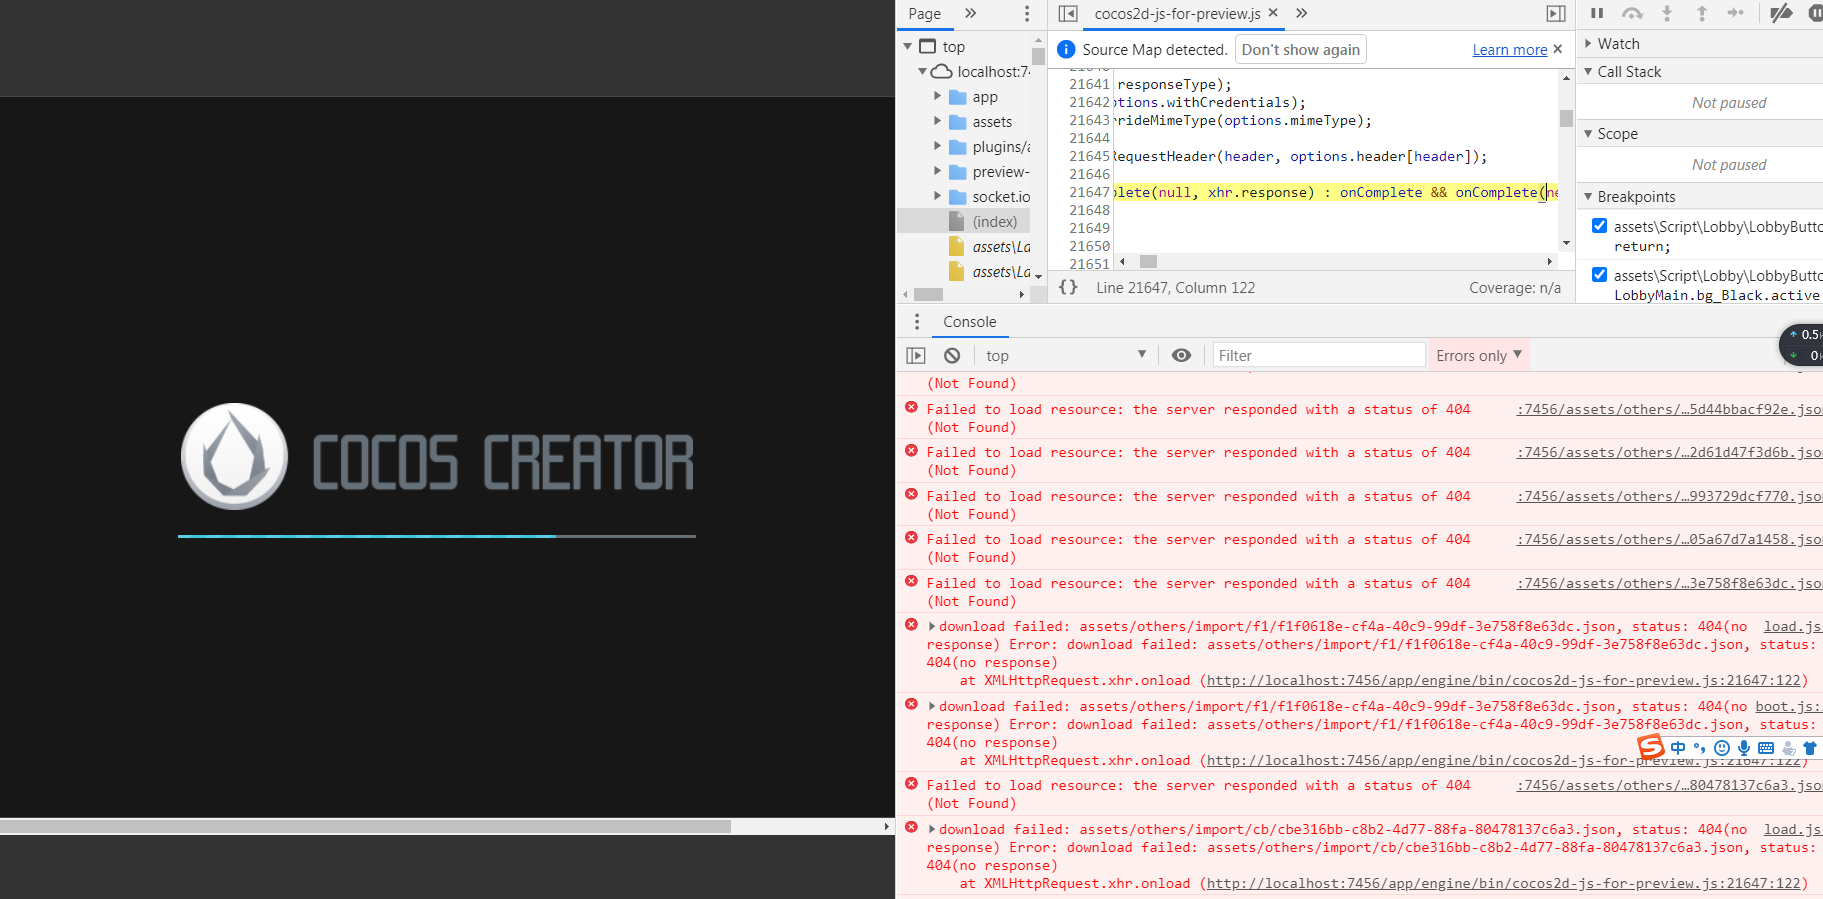Click the Step into function icon

point(1667,13)
